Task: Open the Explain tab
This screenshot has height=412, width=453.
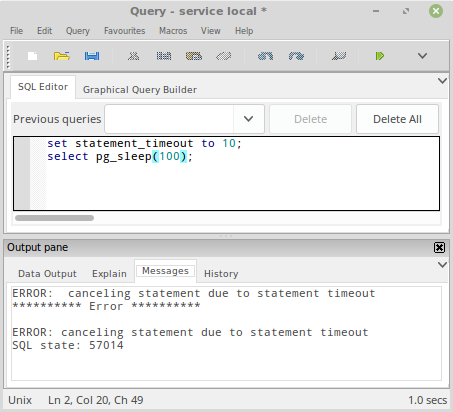Action: 109,274
